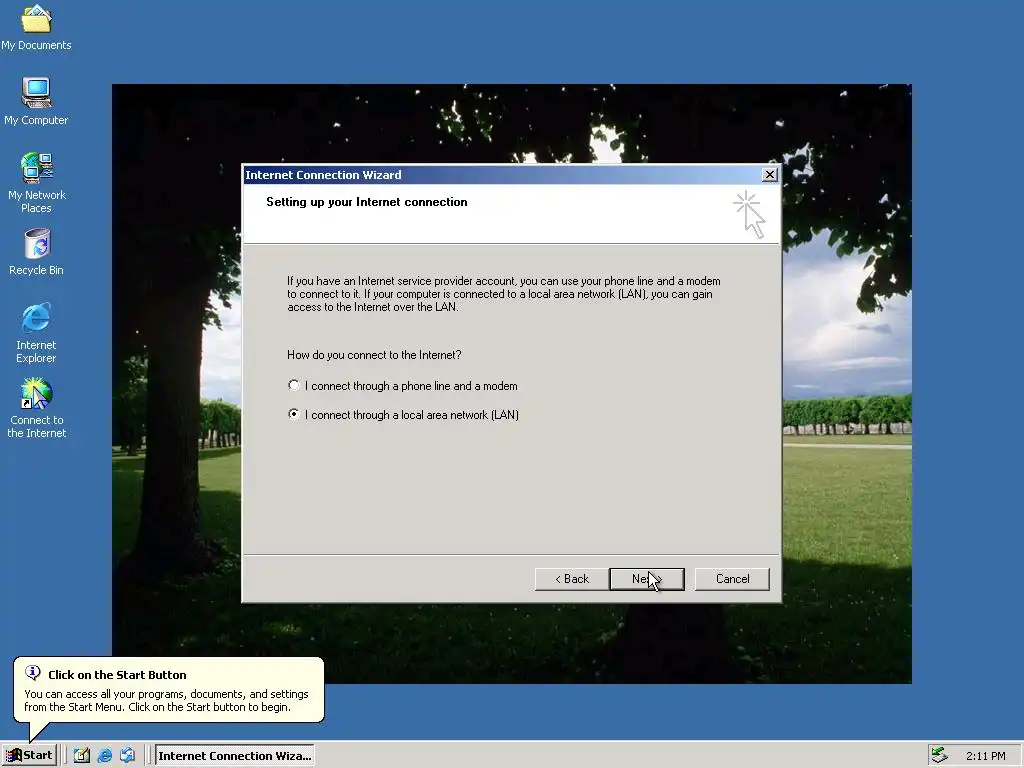This screenshot has width=1024, height=768.
Task: Click the Show Desktop quick launch icon
Action: coord(82,756)
